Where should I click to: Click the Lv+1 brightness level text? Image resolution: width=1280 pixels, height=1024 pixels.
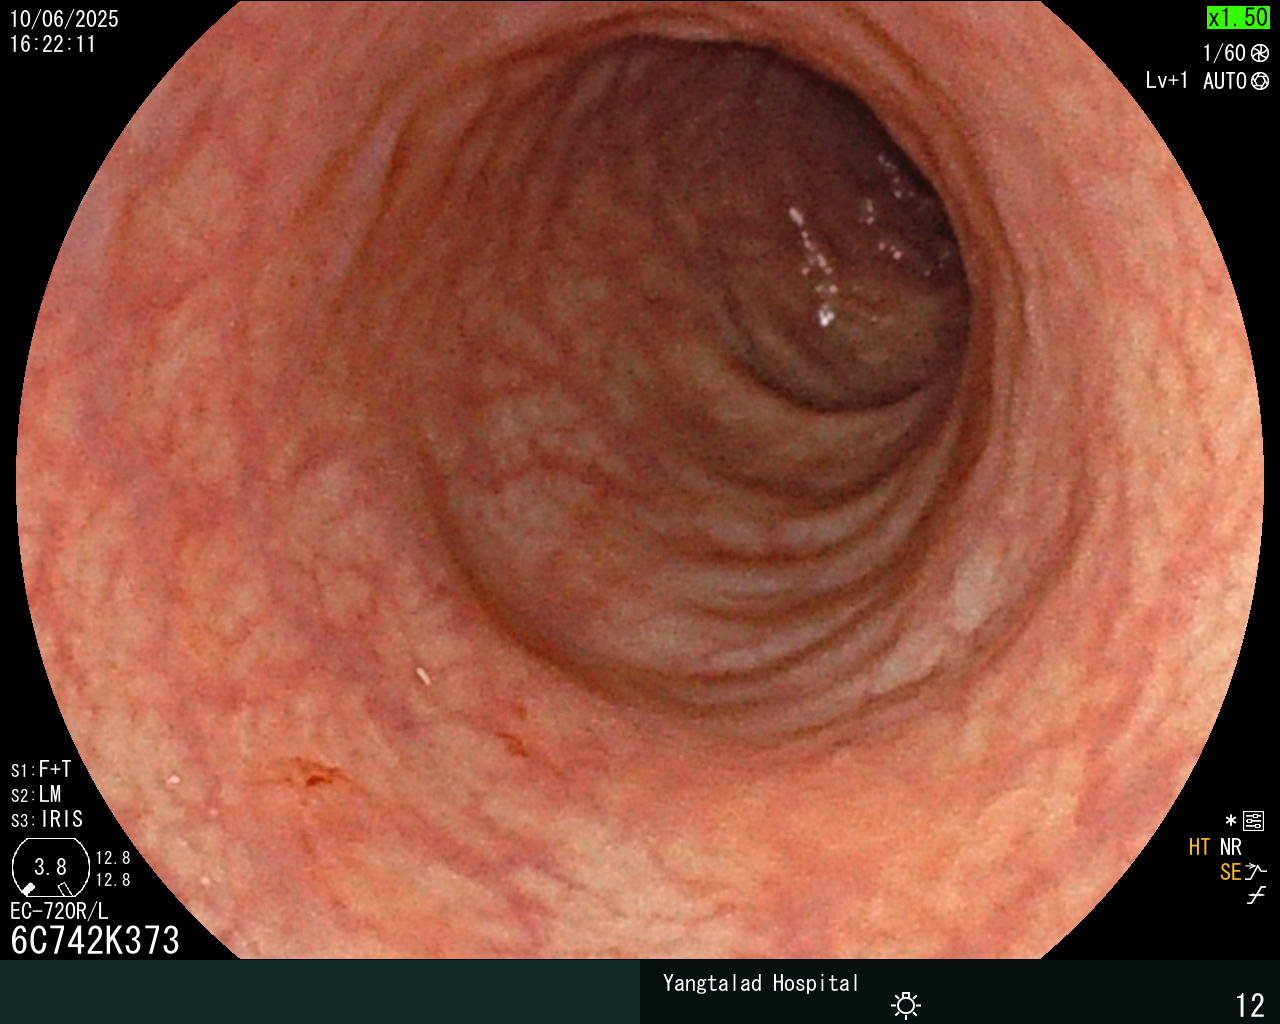pos(1167,81)
